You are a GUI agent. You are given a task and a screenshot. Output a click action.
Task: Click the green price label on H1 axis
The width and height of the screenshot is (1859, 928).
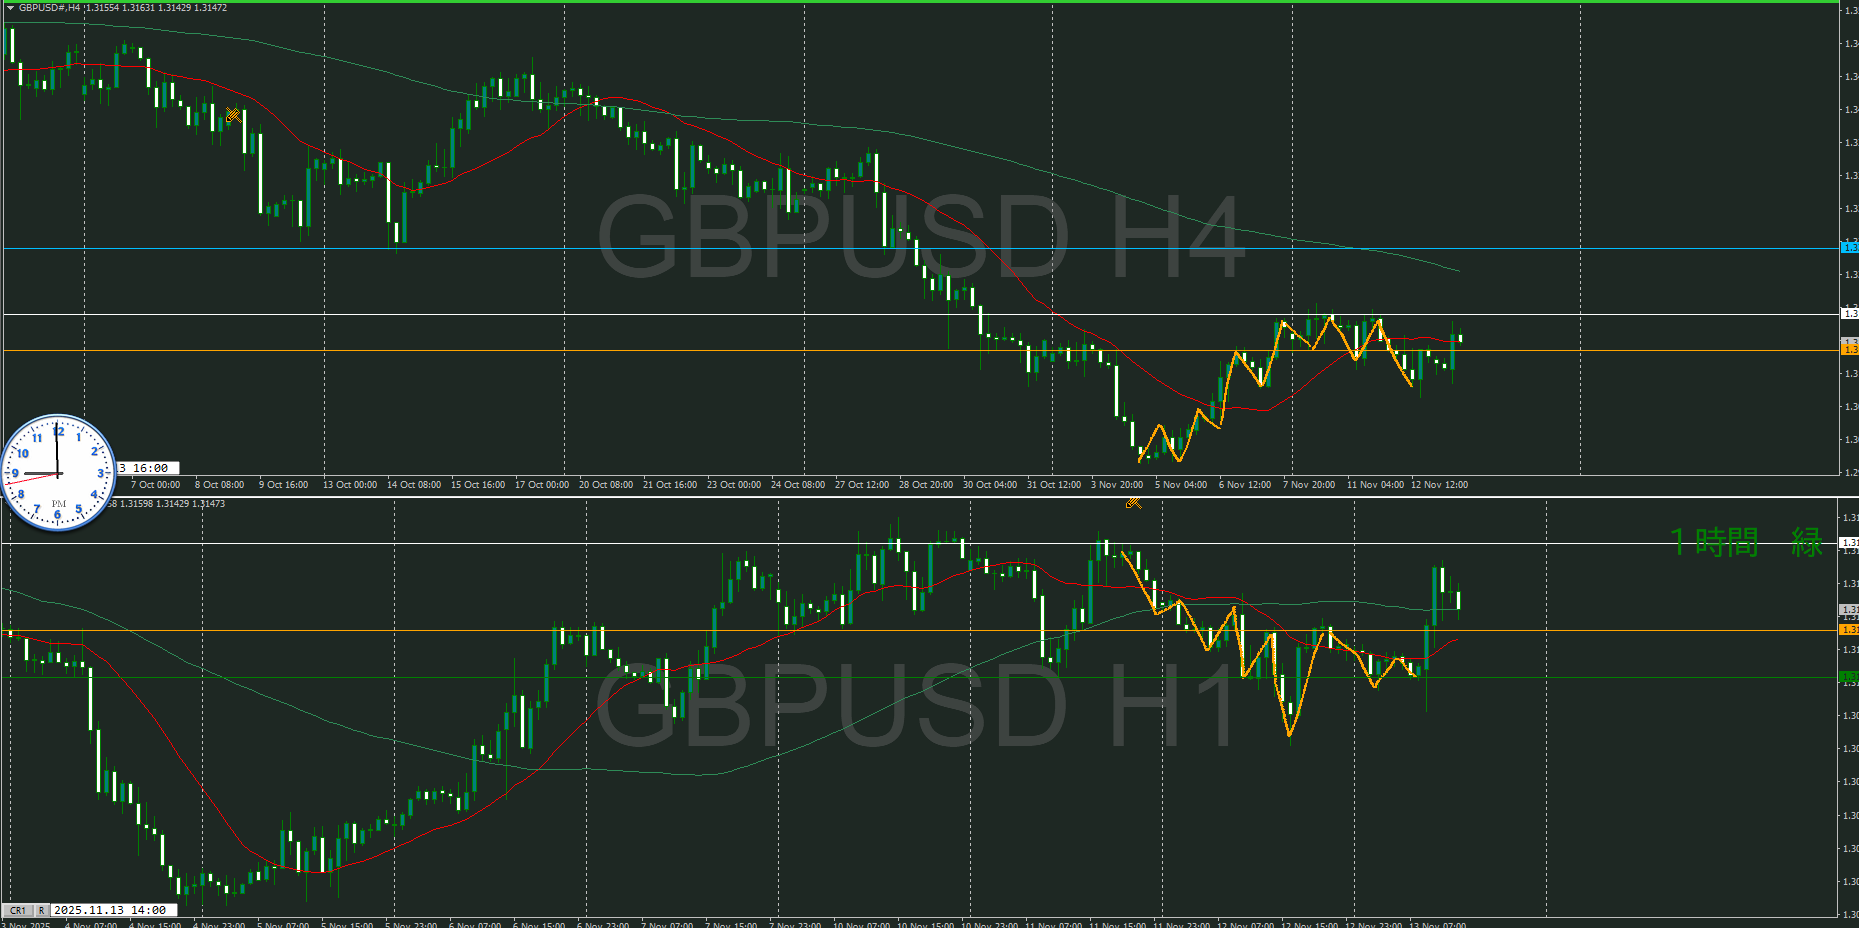1849,677
